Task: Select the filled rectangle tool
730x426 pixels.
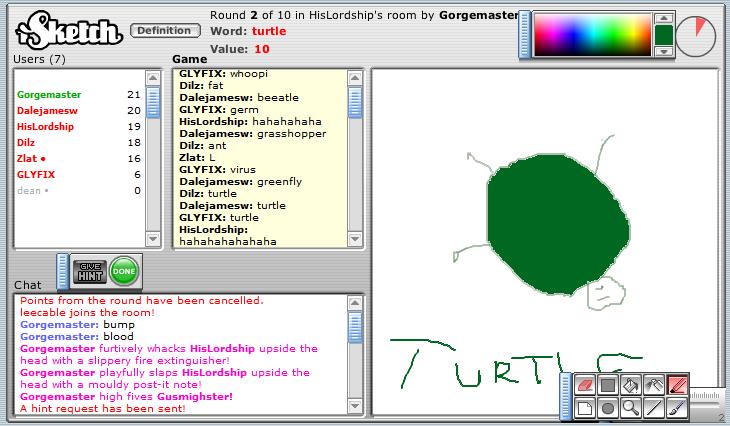Action: click(608, 385)
